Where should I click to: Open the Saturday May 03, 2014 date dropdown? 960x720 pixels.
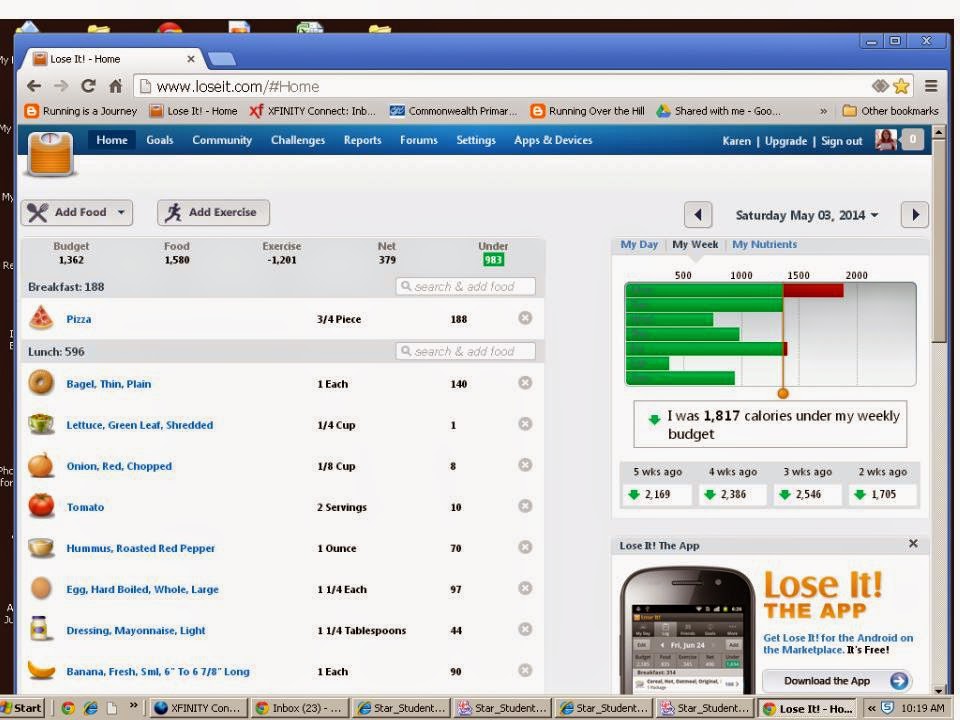coord(806,215)
